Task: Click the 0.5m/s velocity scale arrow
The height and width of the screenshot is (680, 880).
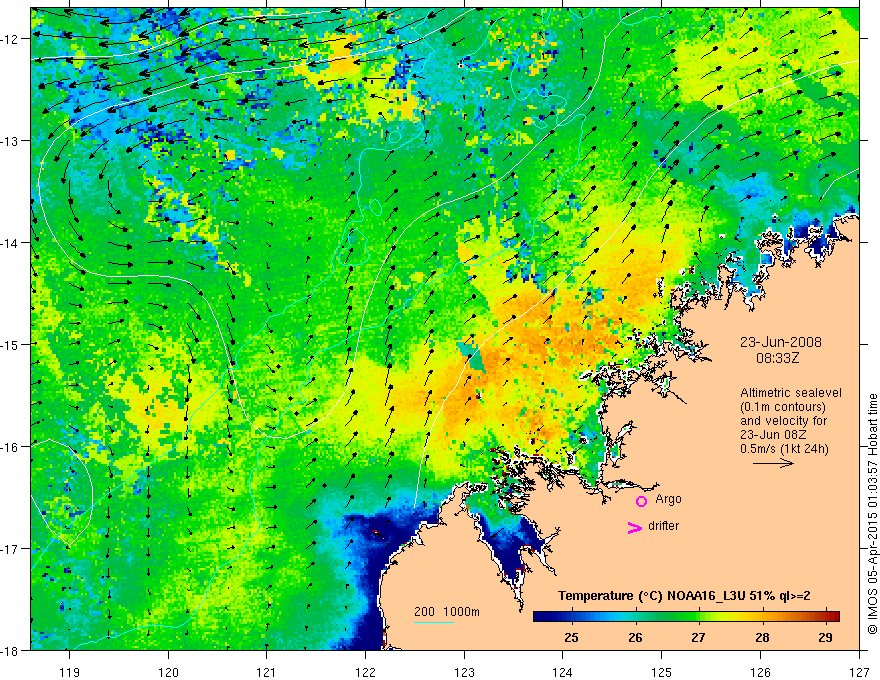Action: click(773, 463)
